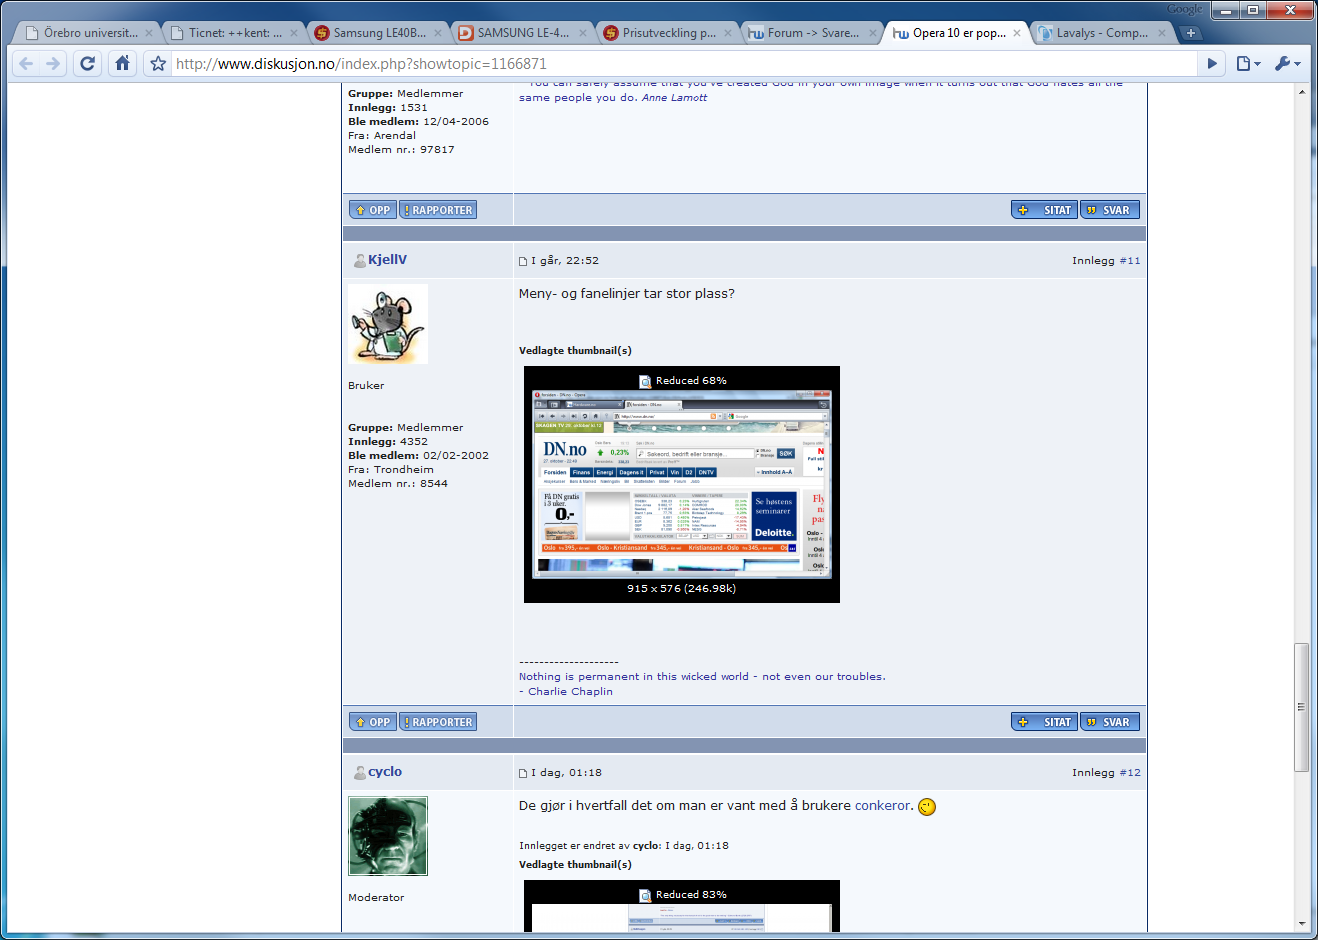Open the wrench settings menu
This screenshot has height=940, width=1318.
point(1287,63)
